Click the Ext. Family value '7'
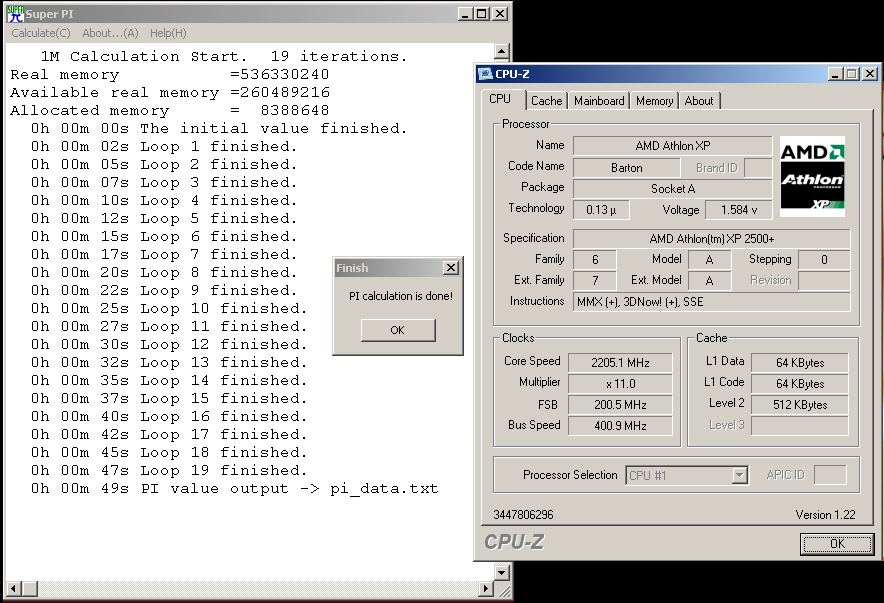This screenshot has width=884, height=603. pyautogui.click(x=595, y=281)
